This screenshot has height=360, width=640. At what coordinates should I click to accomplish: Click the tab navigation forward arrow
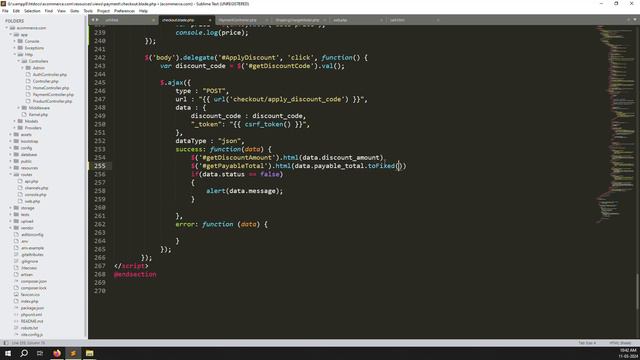97,20
